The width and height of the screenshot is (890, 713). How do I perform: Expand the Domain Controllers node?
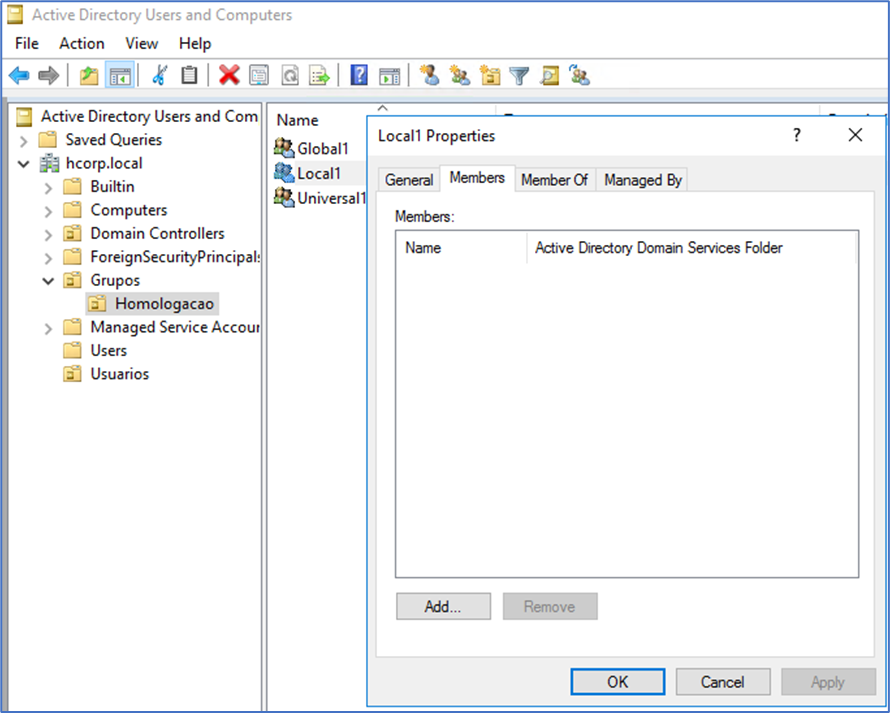48,234
